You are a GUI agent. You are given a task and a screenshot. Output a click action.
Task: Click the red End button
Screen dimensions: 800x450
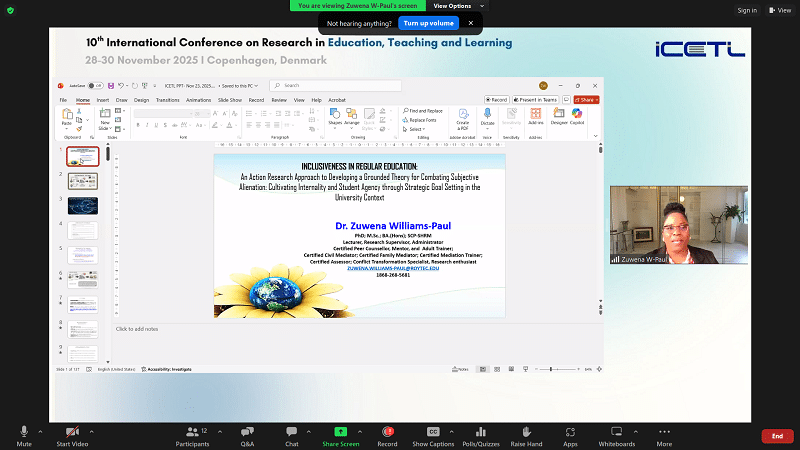(x=777, y=436)
